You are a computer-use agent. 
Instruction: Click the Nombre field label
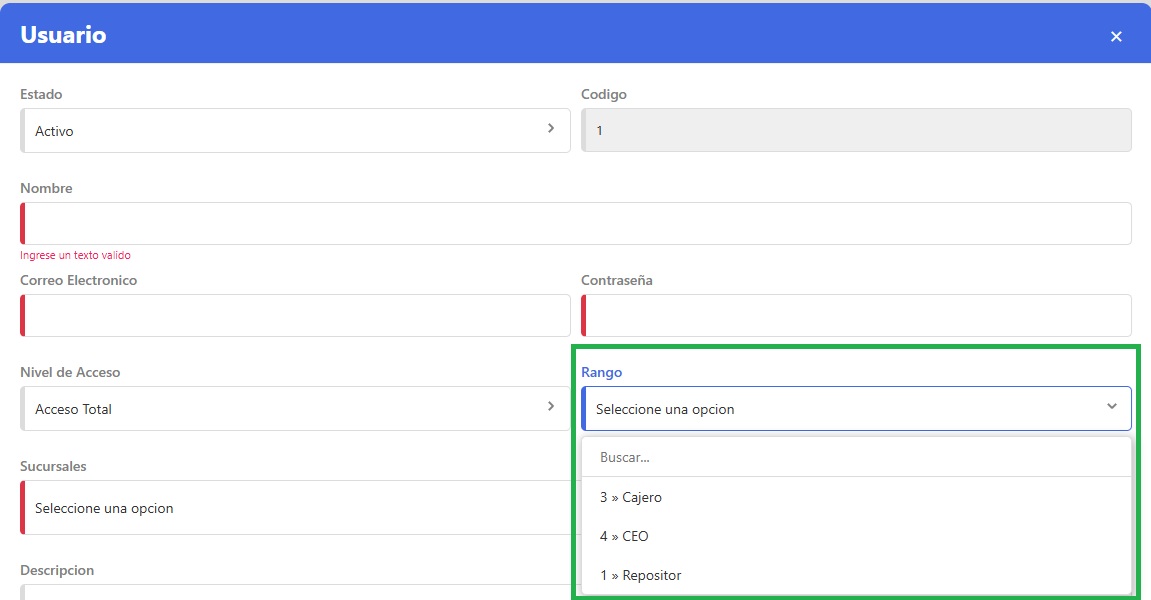click(46, 188)
